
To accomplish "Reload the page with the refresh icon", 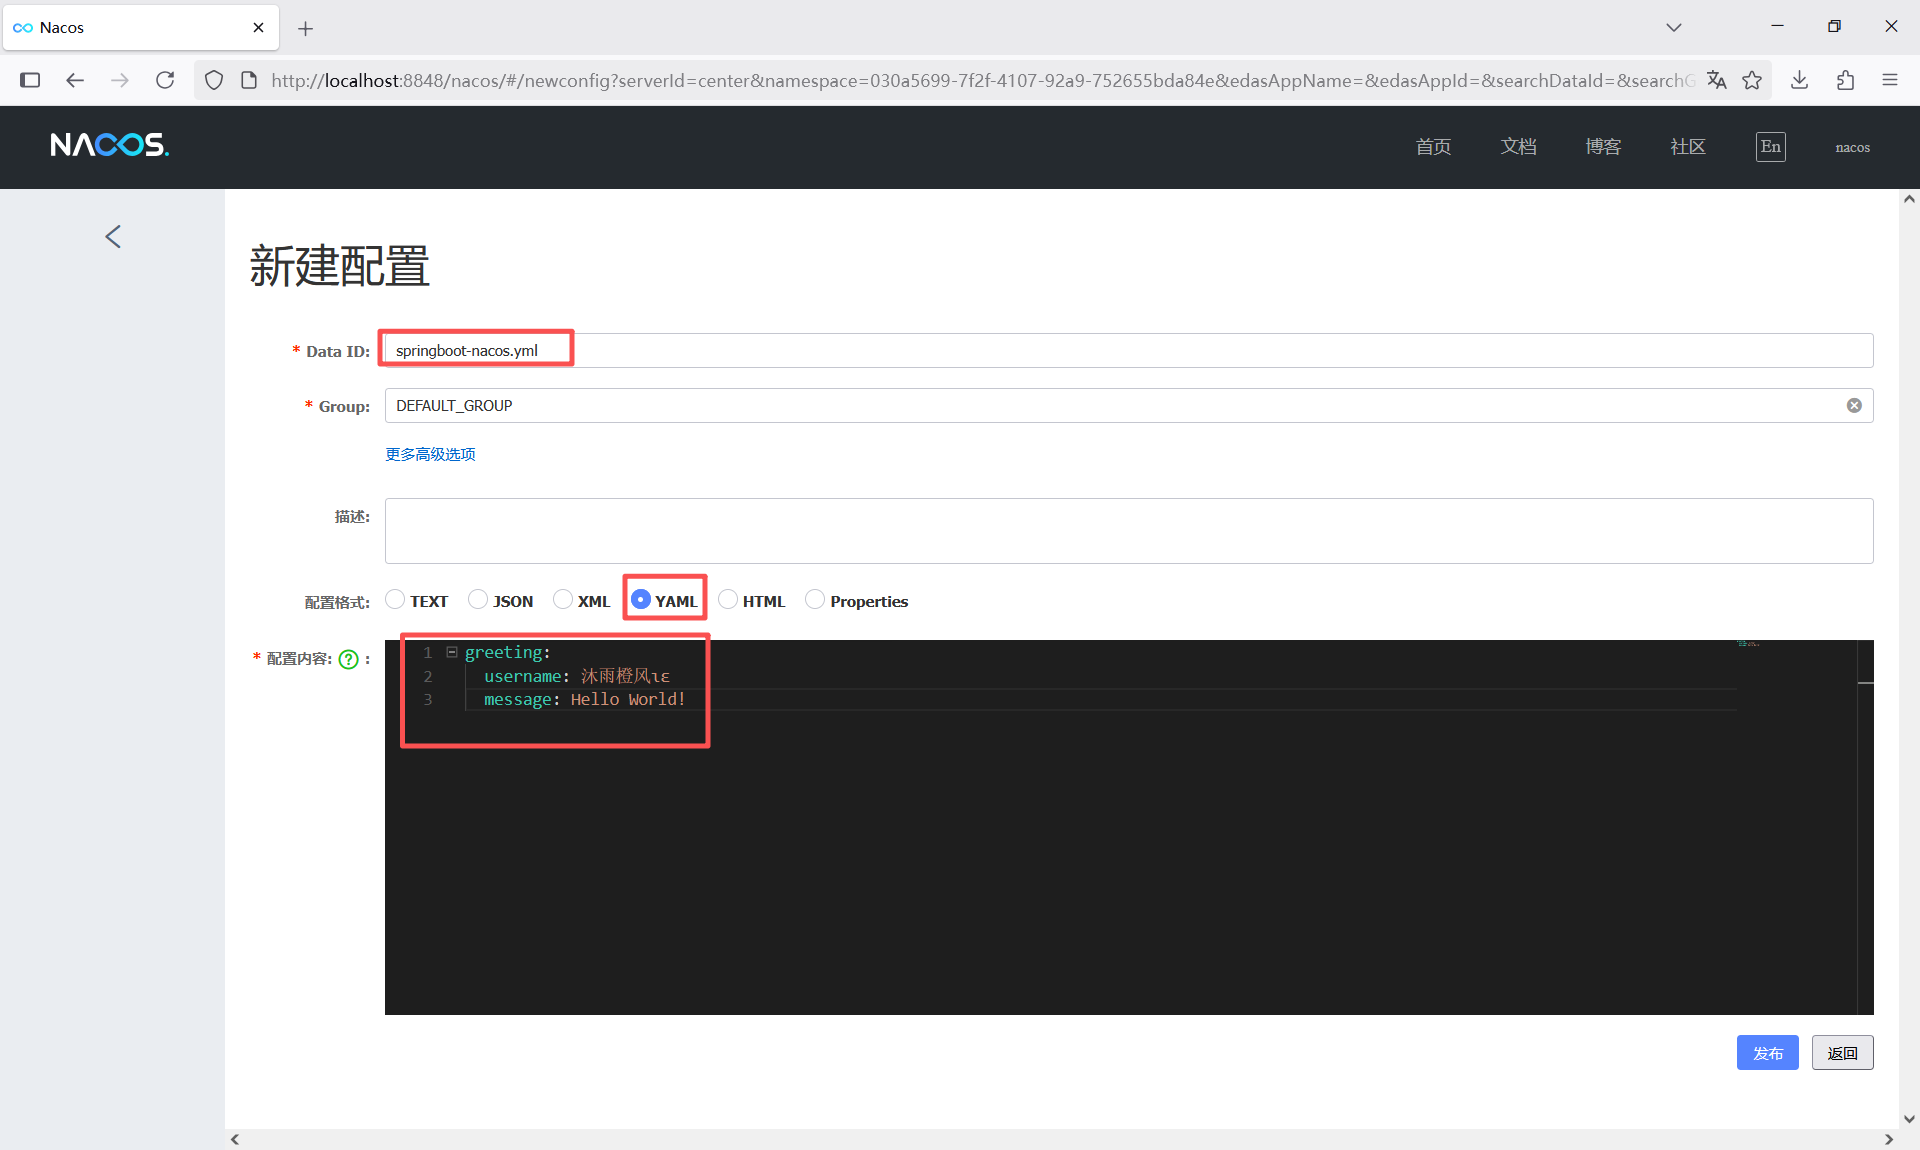I will click(x=165, y=80).
